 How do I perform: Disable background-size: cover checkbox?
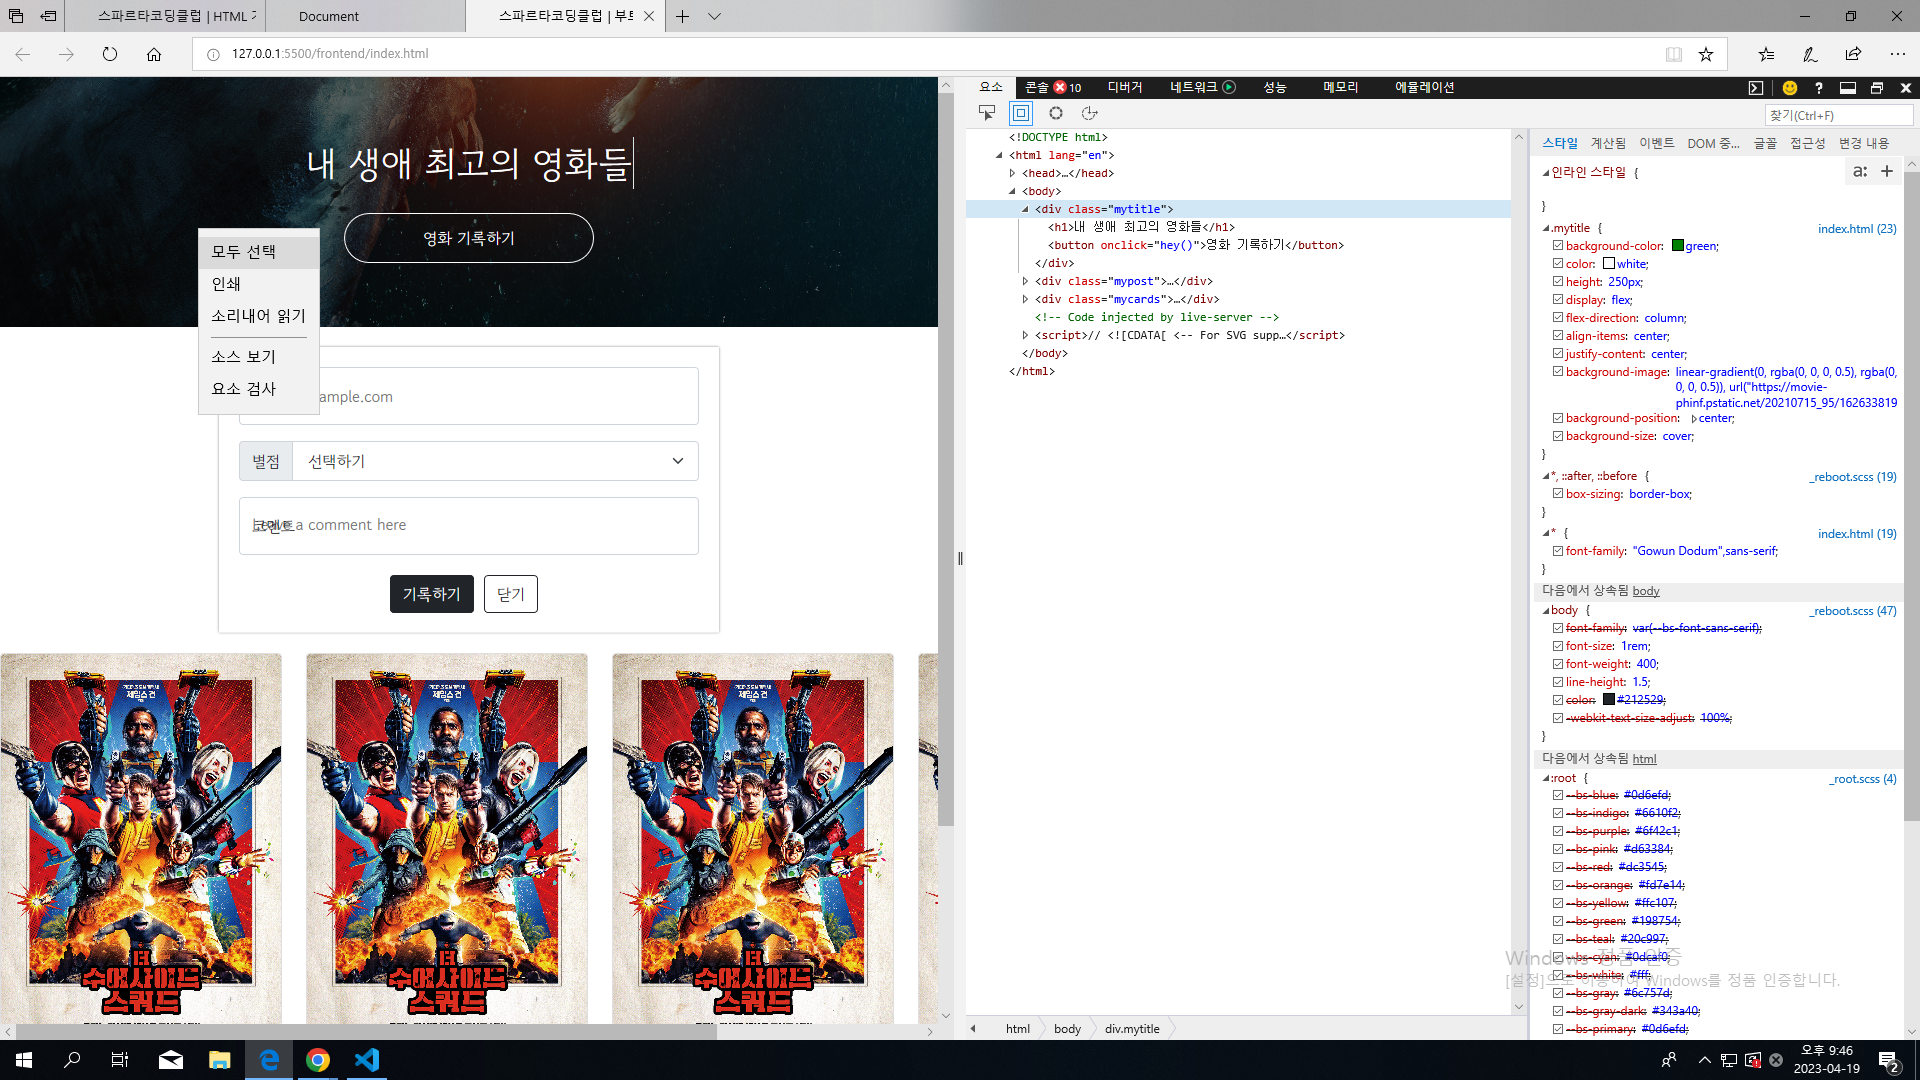click(1558, 436)
